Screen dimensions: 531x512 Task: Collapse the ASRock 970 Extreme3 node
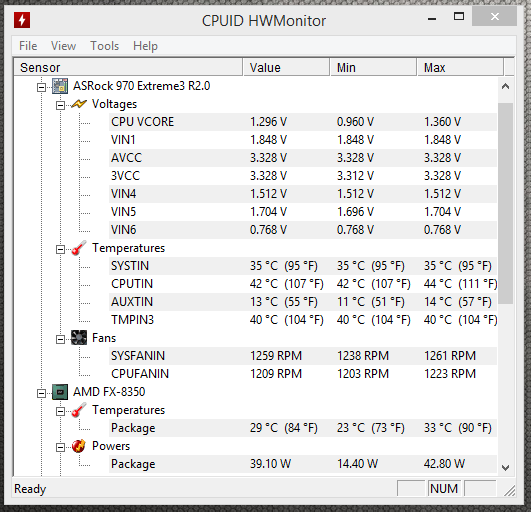(41, 87)
